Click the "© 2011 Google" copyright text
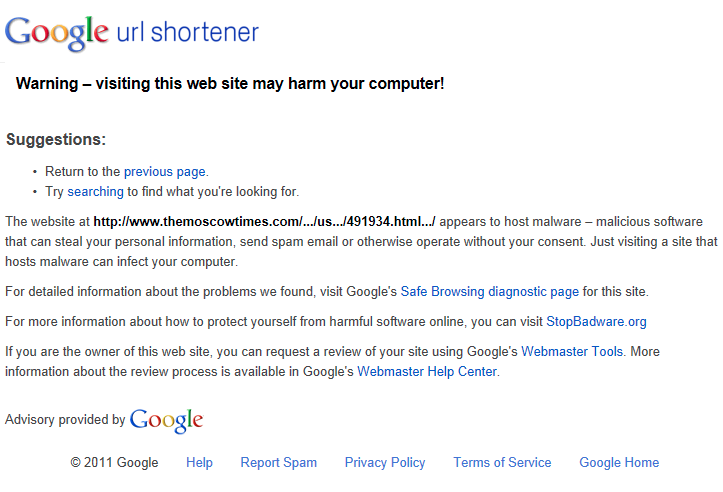723x492 pixels. [114, 463]
